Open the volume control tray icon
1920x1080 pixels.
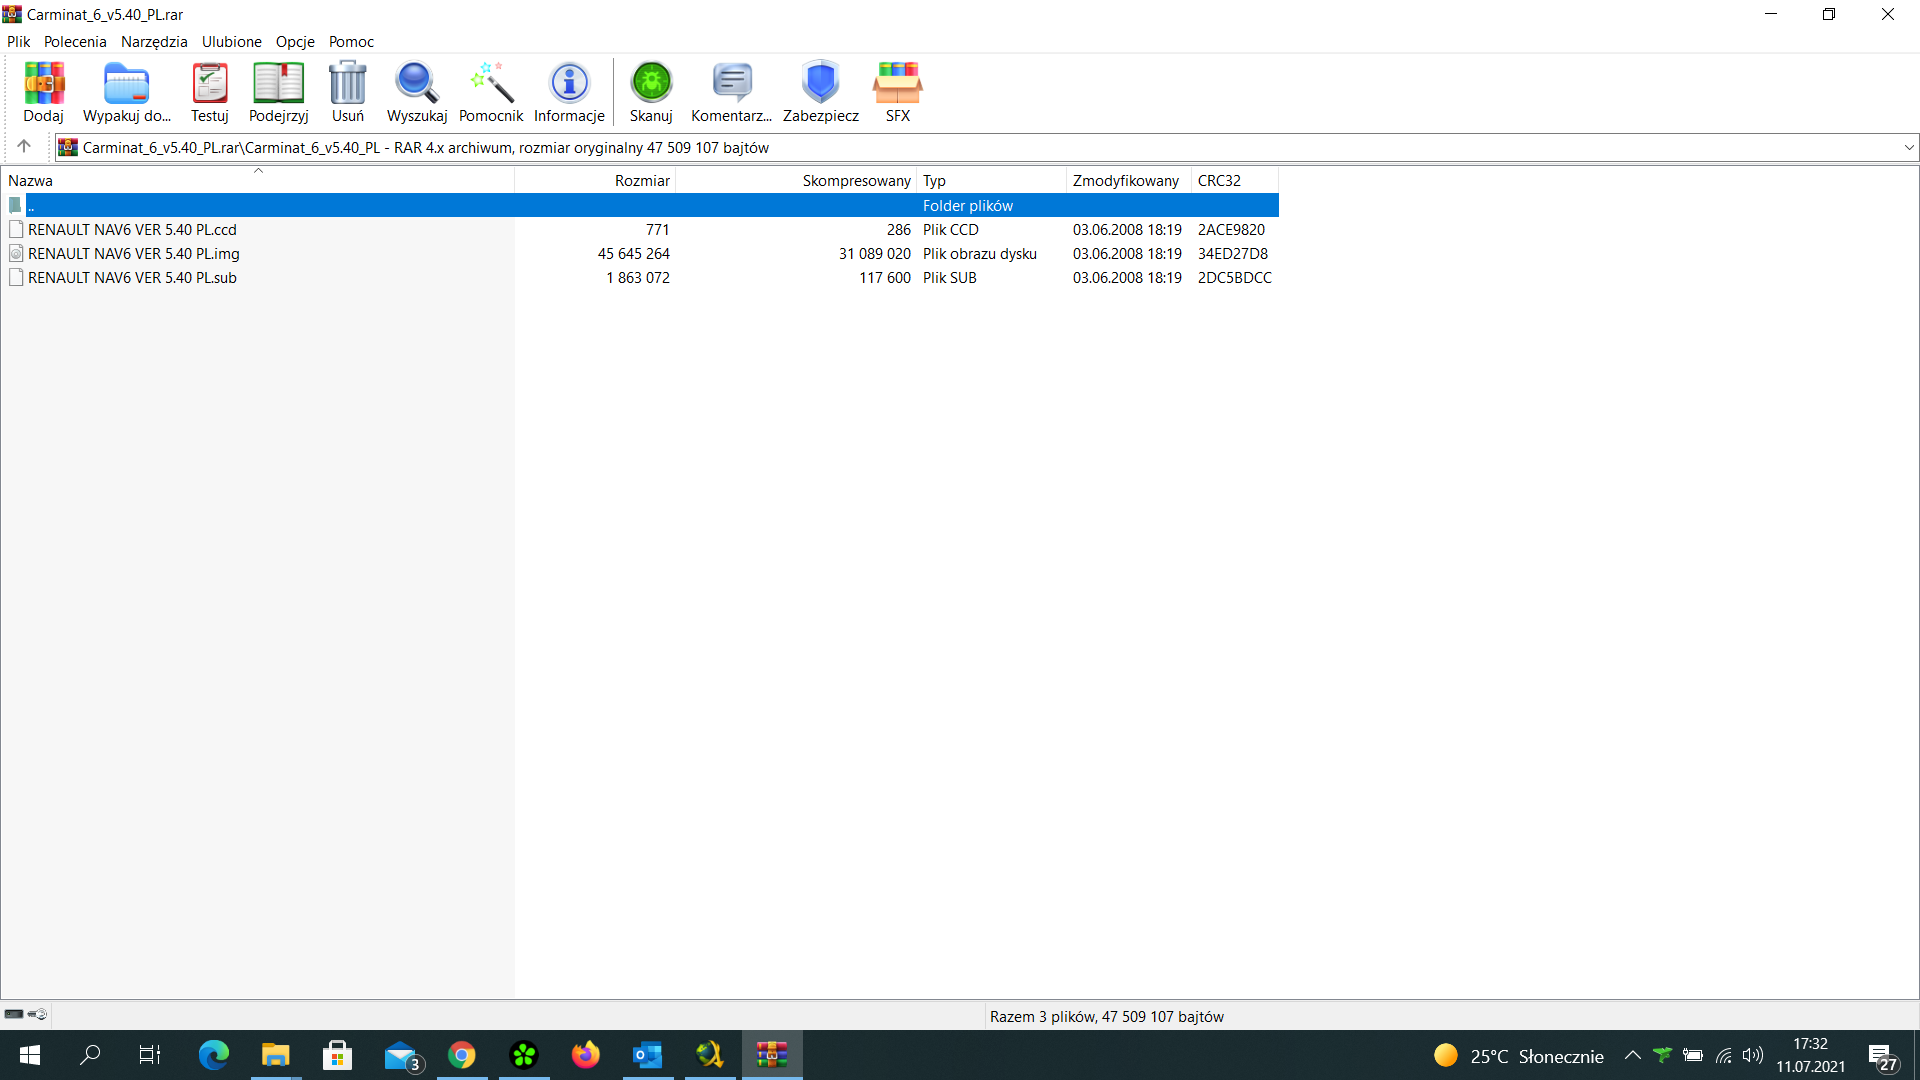1753,1055
